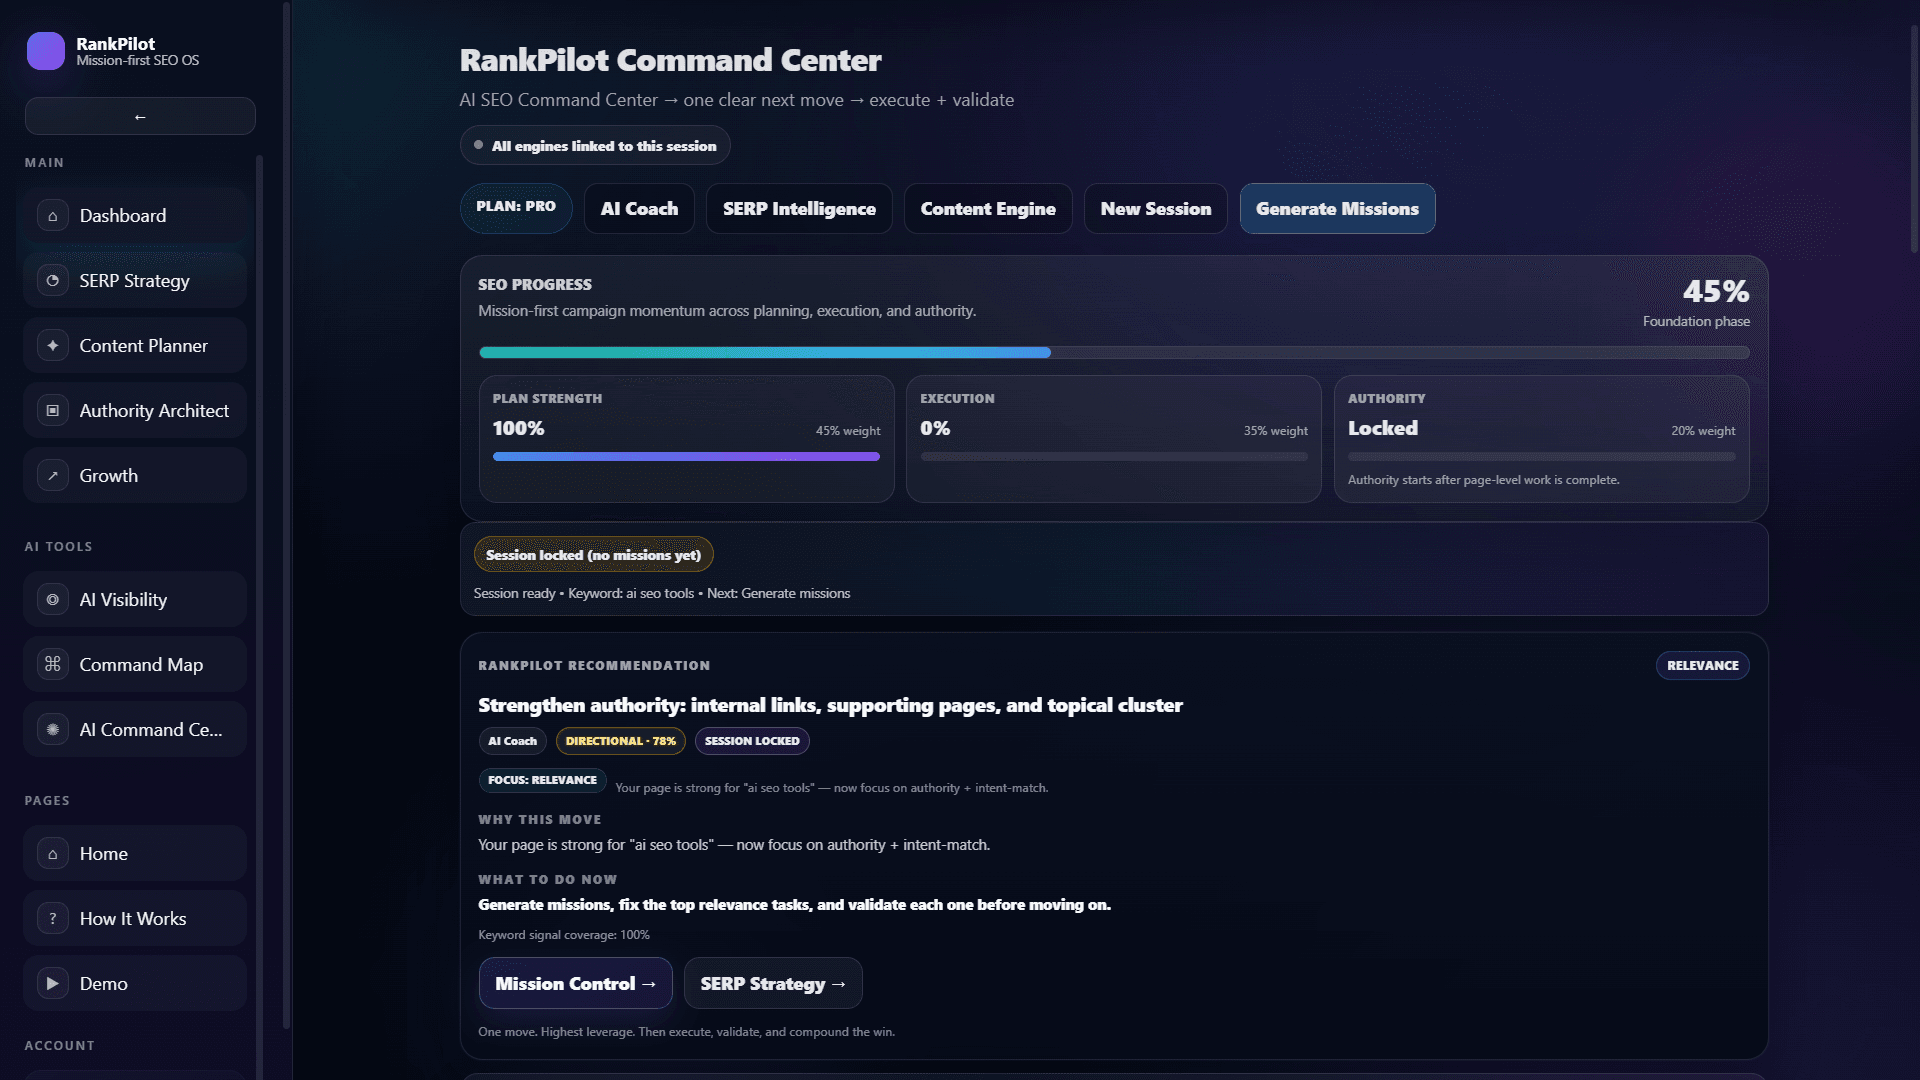Click the SERP Strategy arrow button
Screen dimensions: 1920x1080
(772, 983)
